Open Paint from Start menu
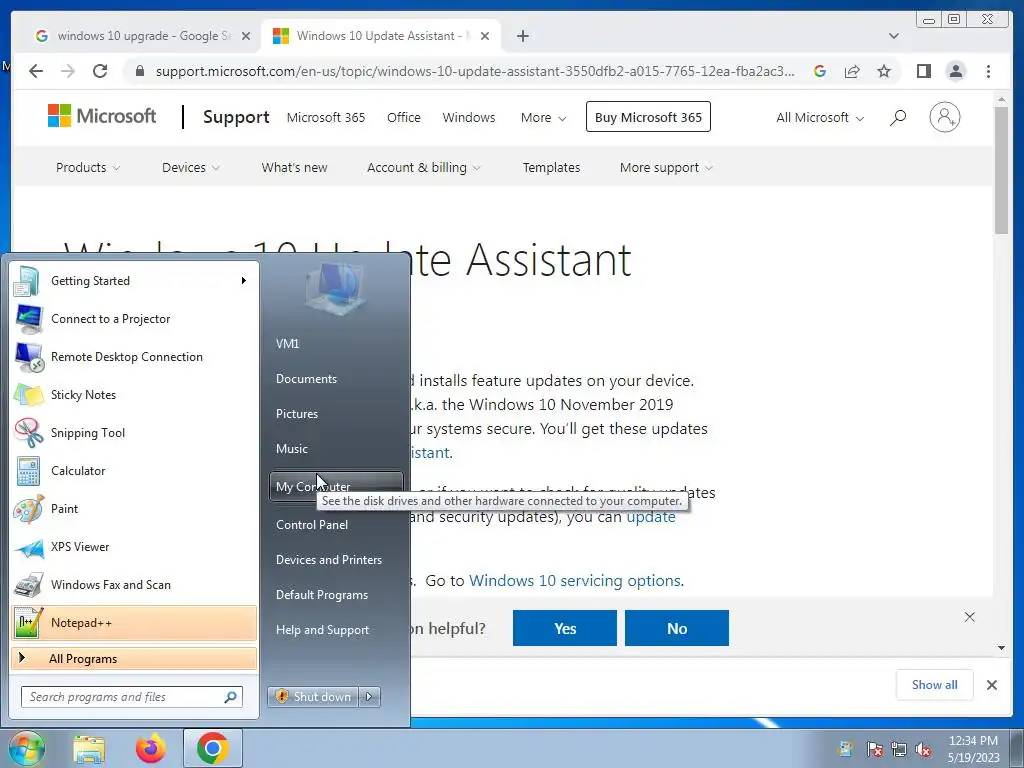 (134, 508)
